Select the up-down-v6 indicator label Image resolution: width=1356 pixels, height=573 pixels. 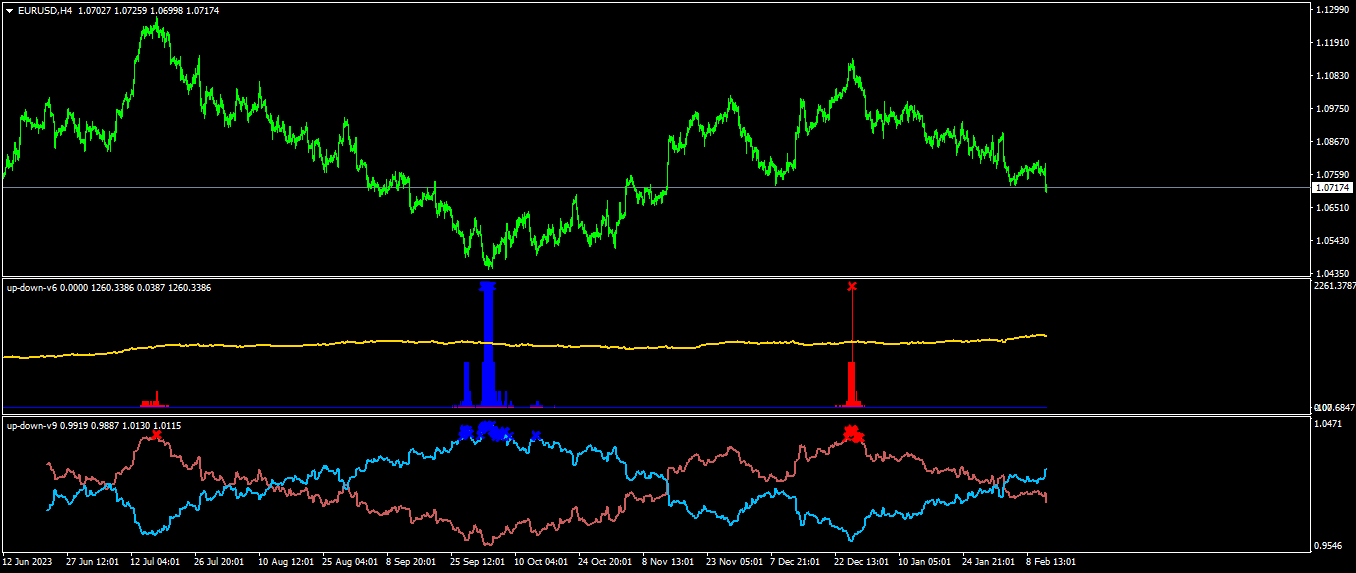pyautogui.click(x=32, y=288)
